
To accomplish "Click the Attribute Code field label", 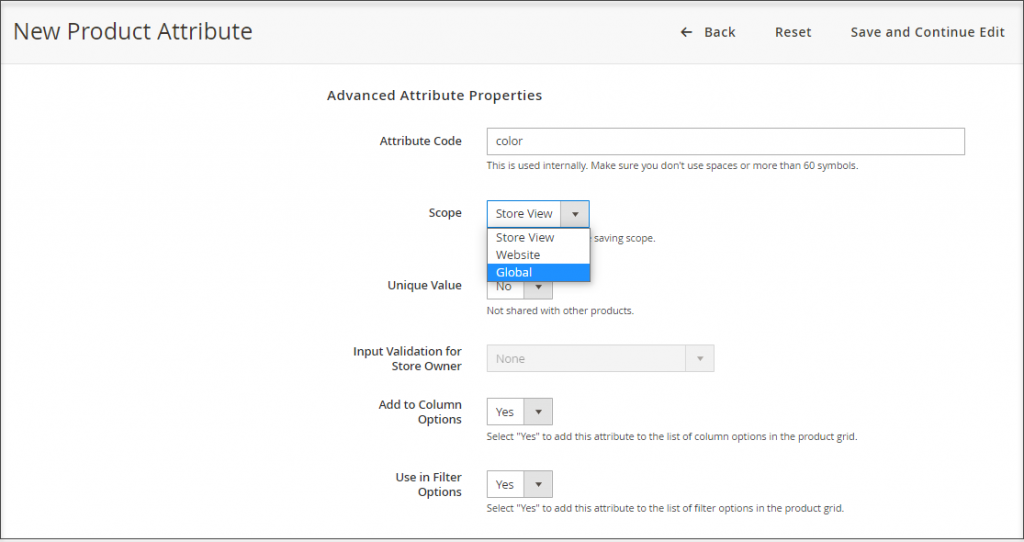I will tap(420, 141).
